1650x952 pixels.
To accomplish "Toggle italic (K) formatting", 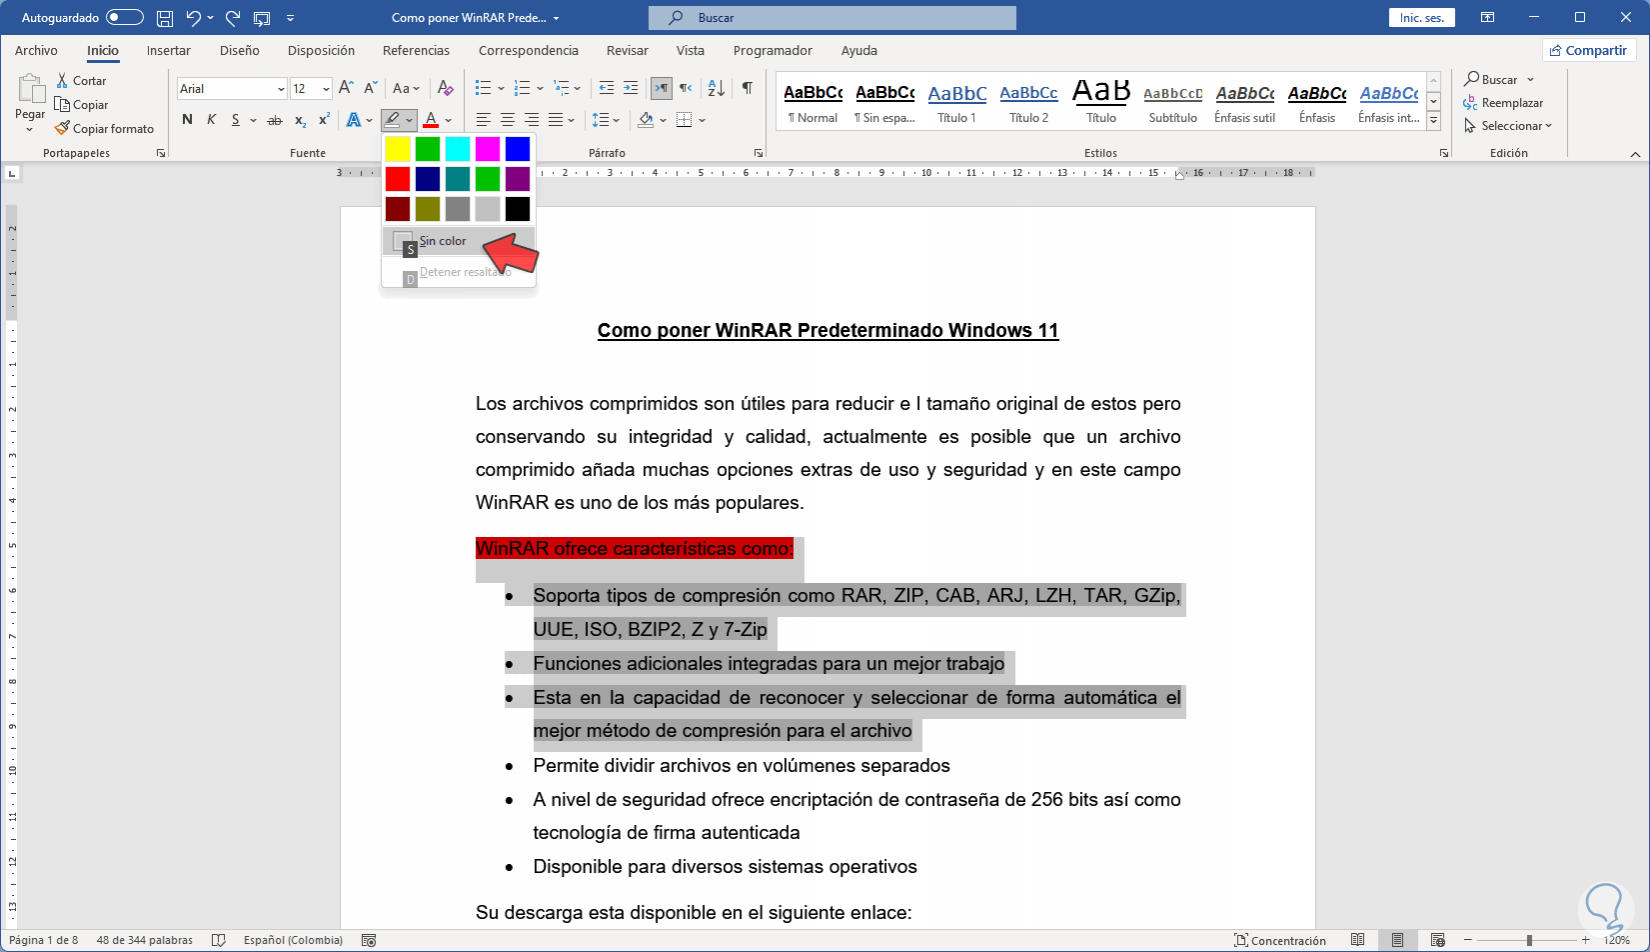I will pos(211,120).
